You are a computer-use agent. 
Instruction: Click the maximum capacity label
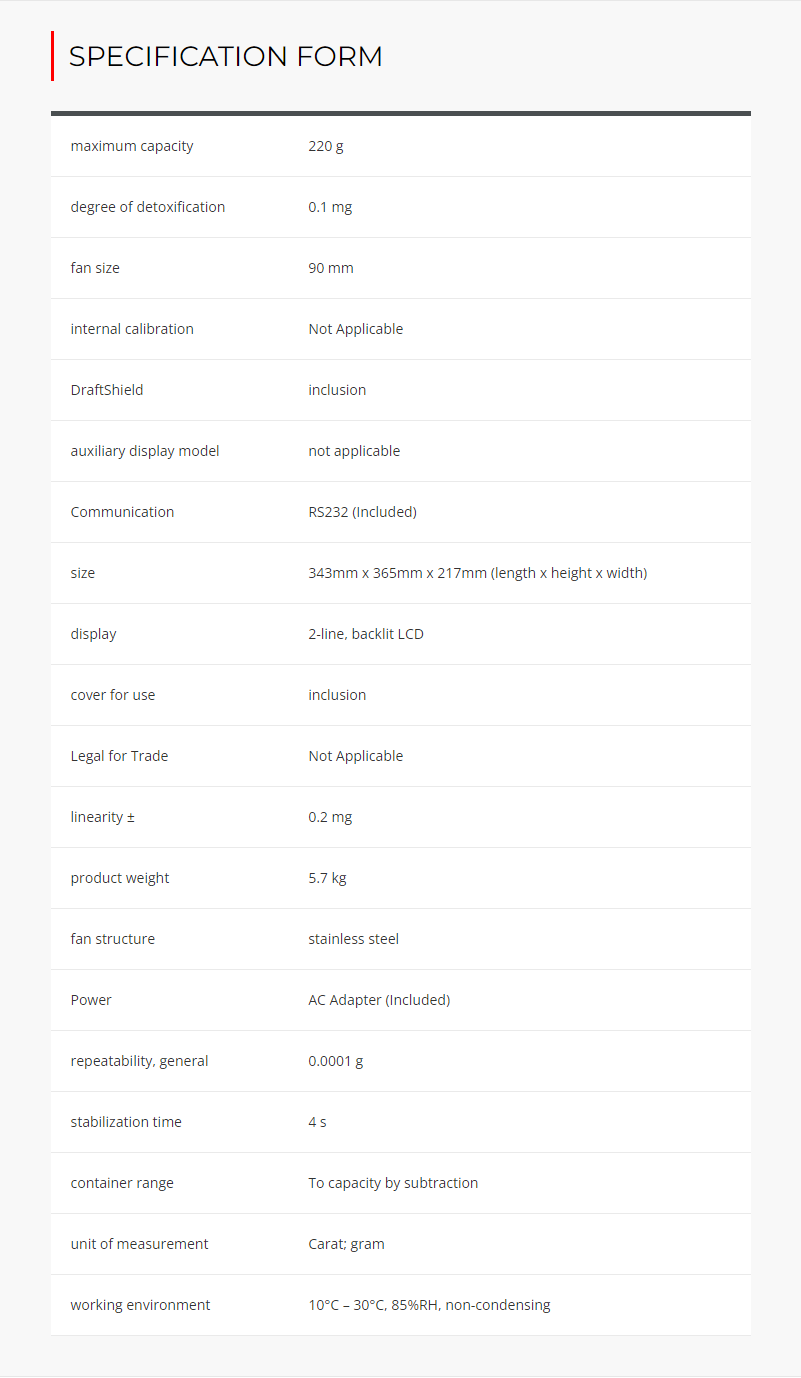tap(132, 146)
